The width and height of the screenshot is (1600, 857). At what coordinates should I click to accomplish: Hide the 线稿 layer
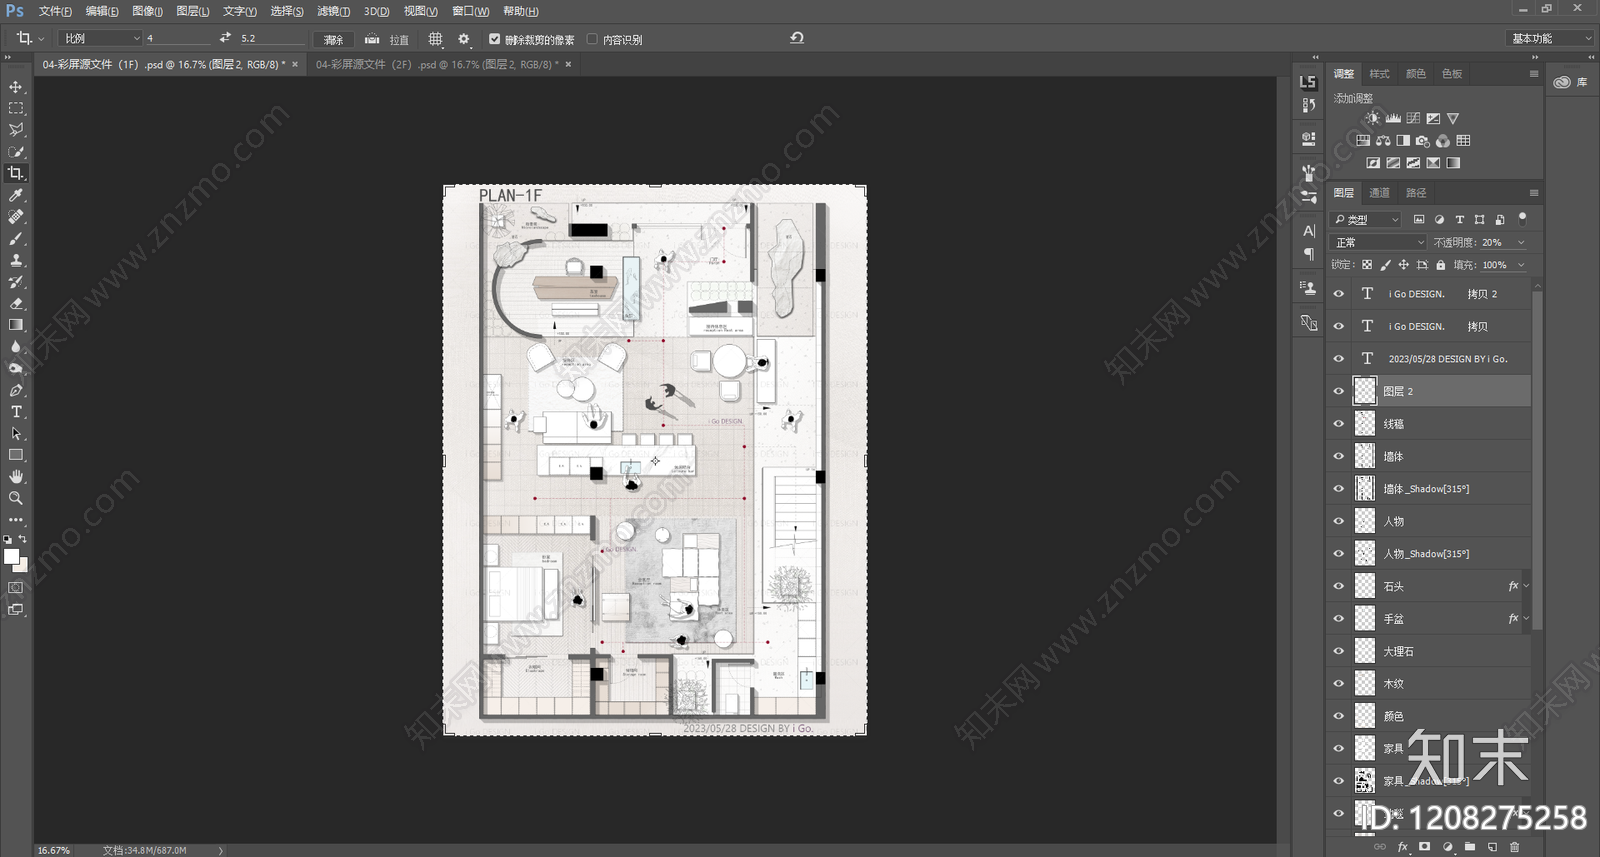click(1339, 424)
